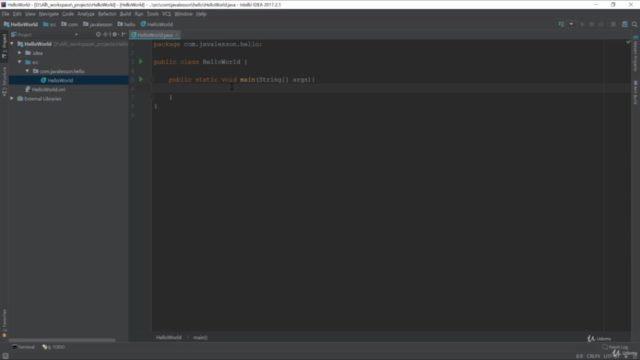The image size is (640, 360).
Task: Open the File menu
Action: coord(5,14)
